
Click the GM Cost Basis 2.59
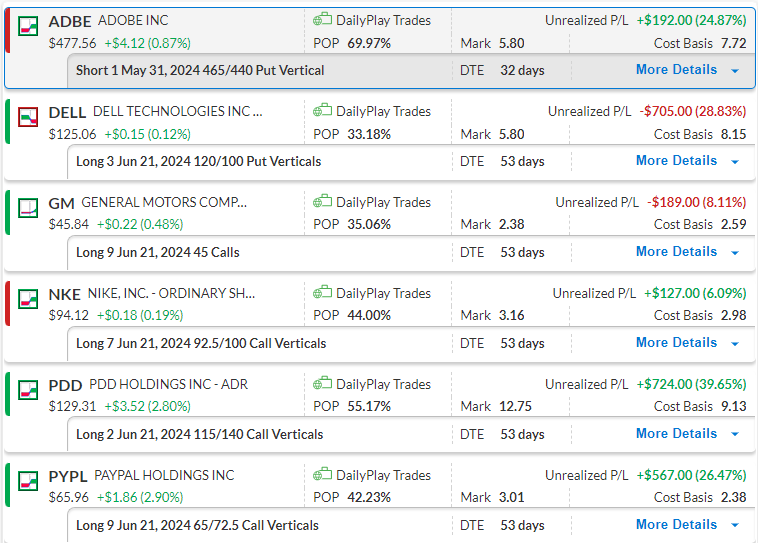point(734,224)
